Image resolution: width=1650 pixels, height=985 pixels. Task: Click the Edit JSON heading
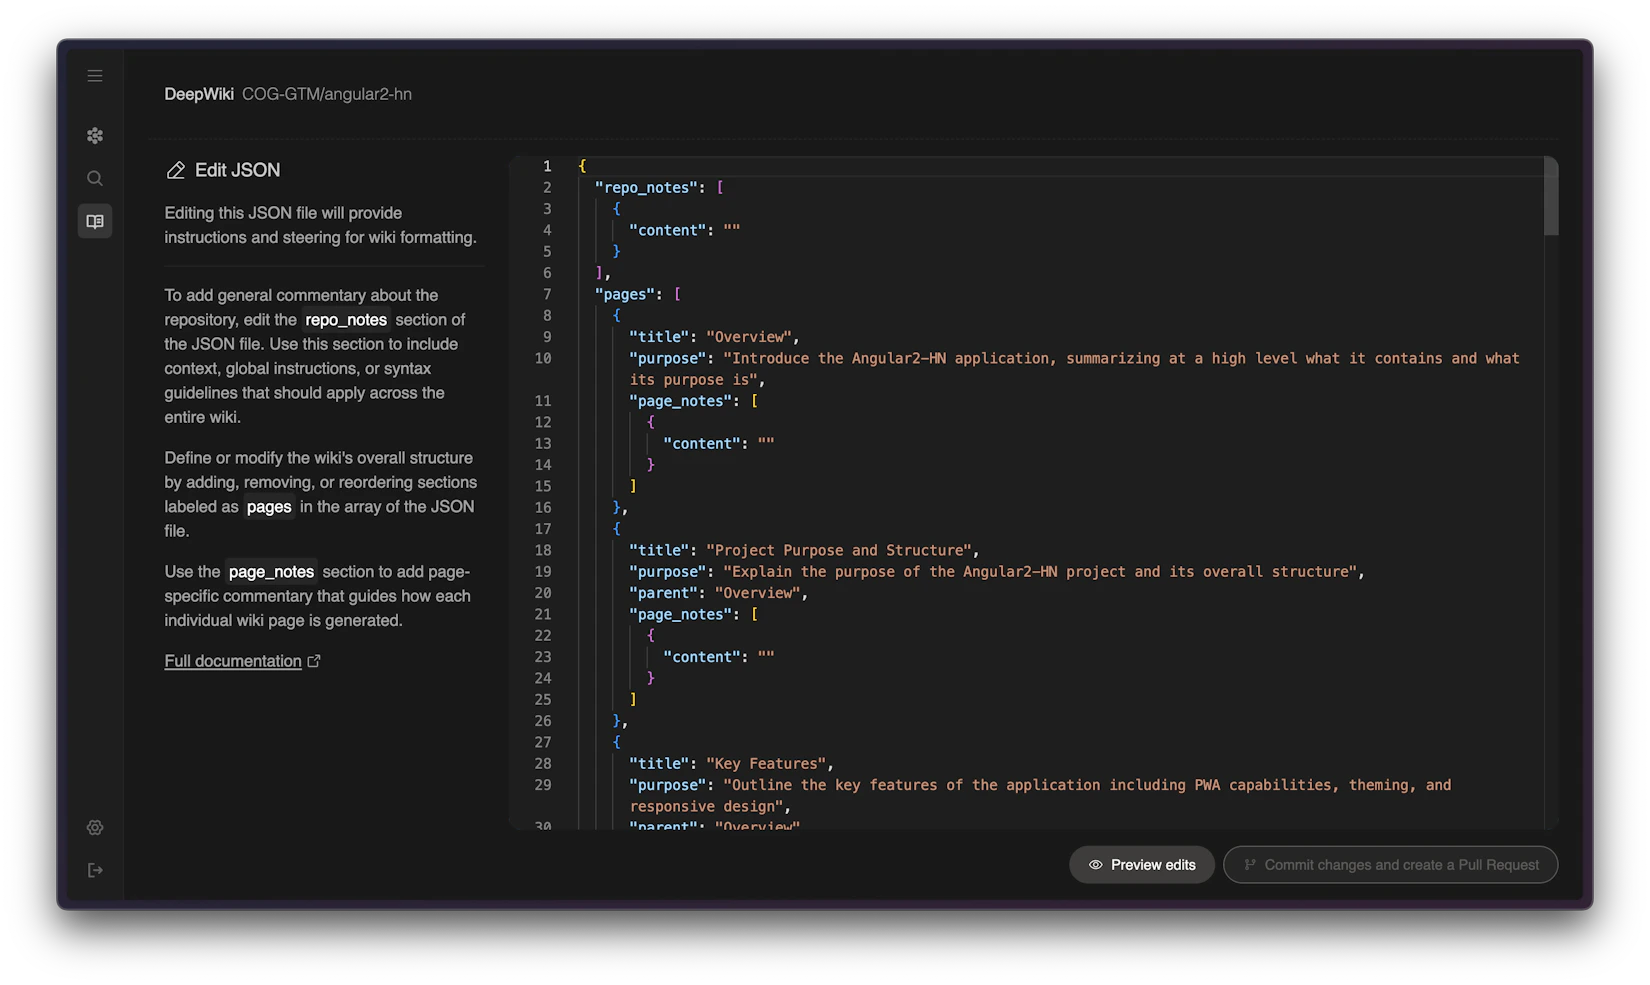point(238,170)
